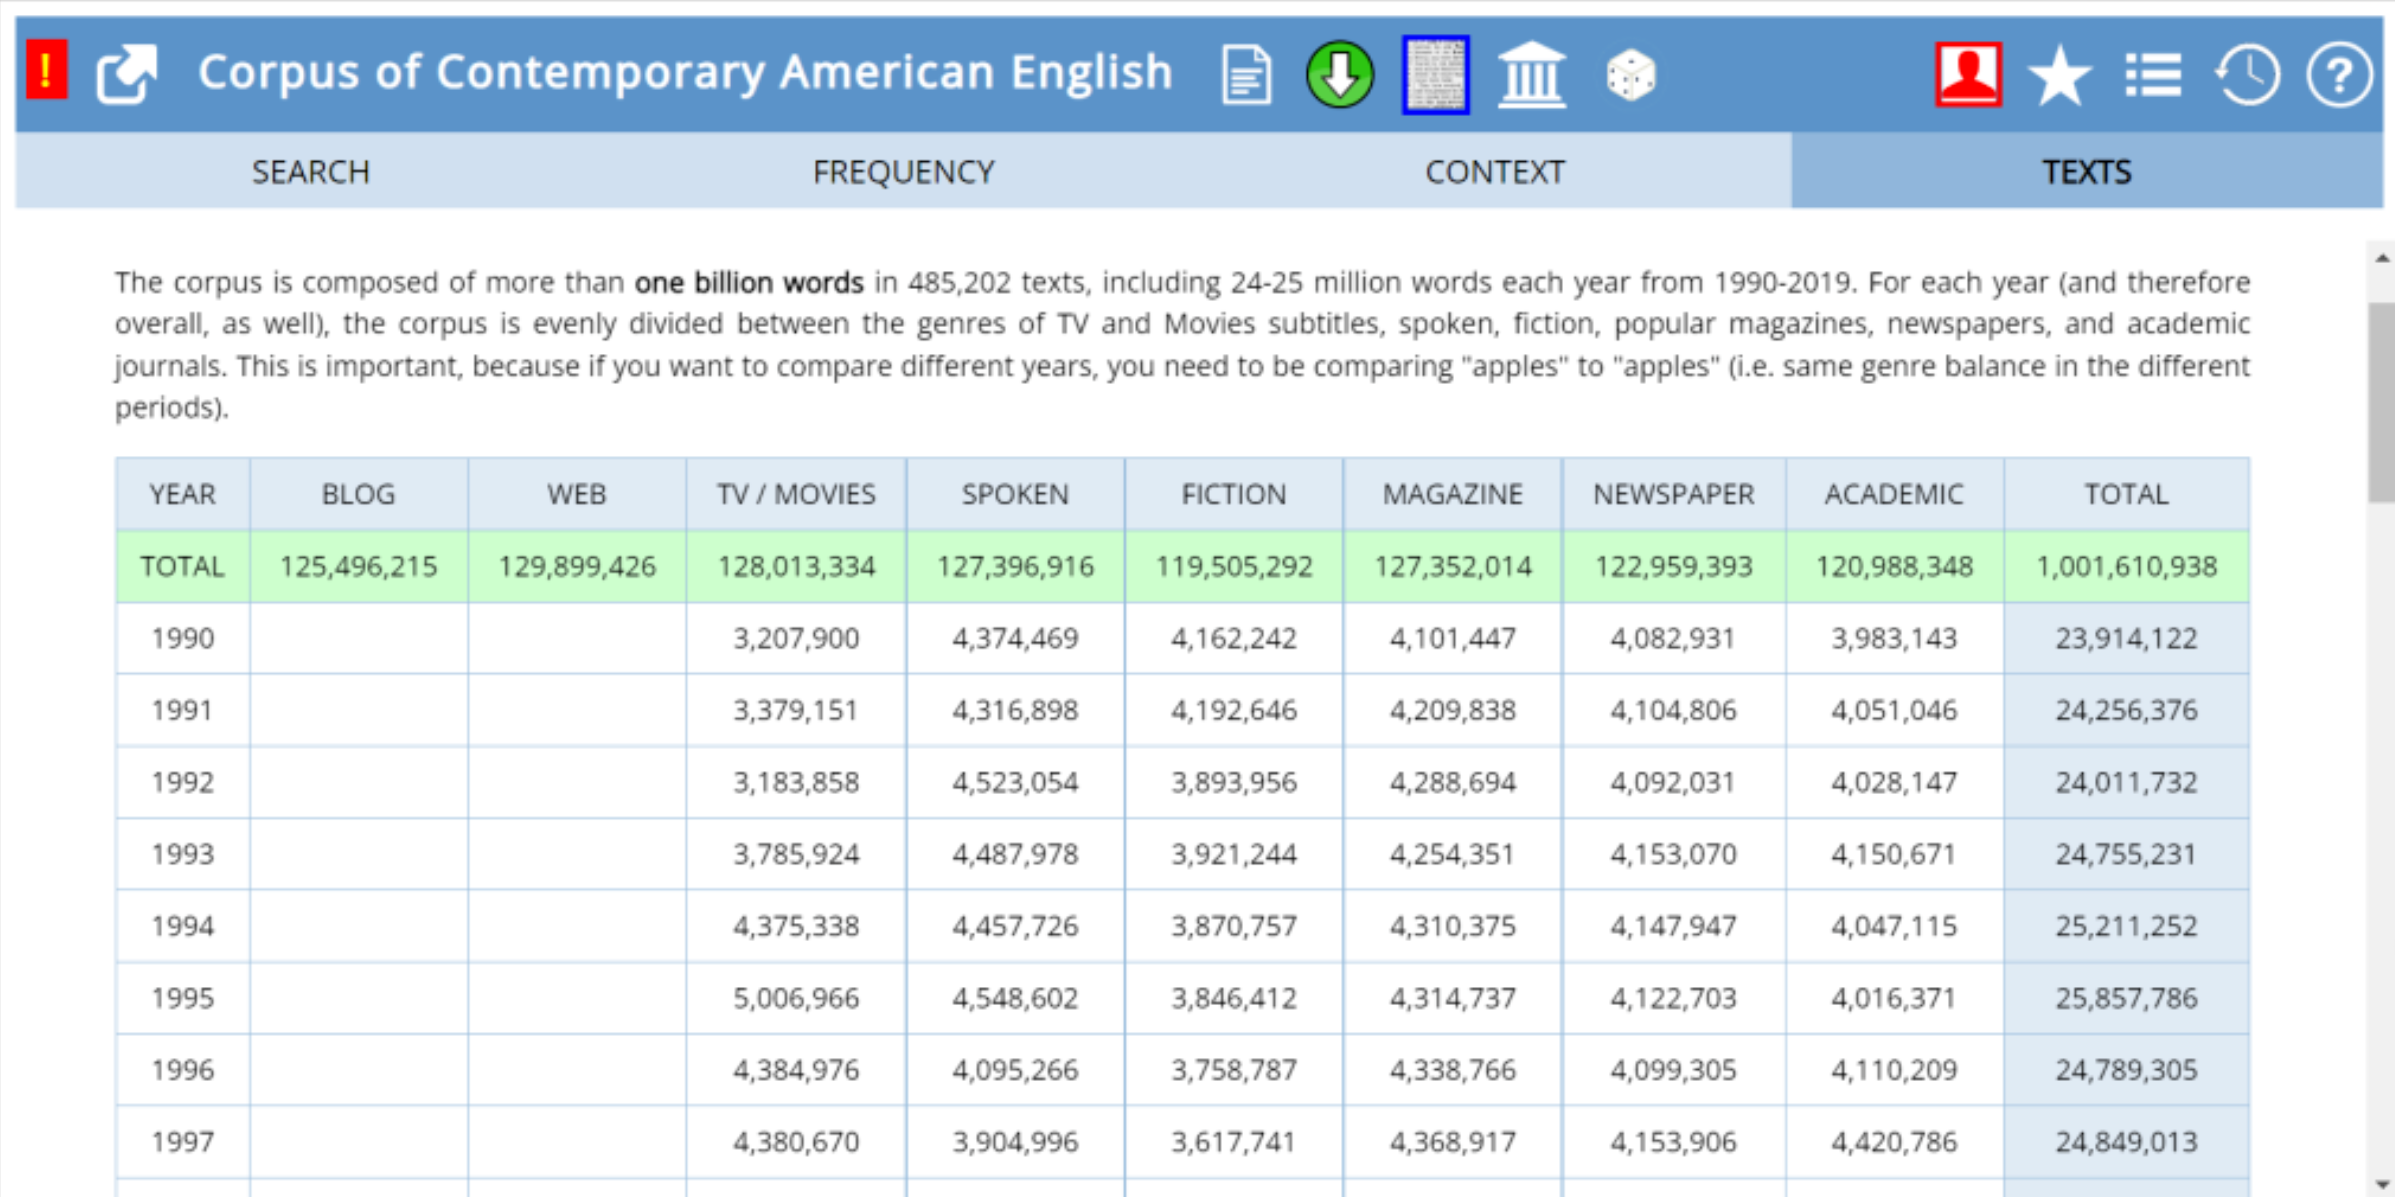Click 1994 newspaper value 4,147,947
This screenshot has height=1197, width=2395.
(x=1673, y=927)
